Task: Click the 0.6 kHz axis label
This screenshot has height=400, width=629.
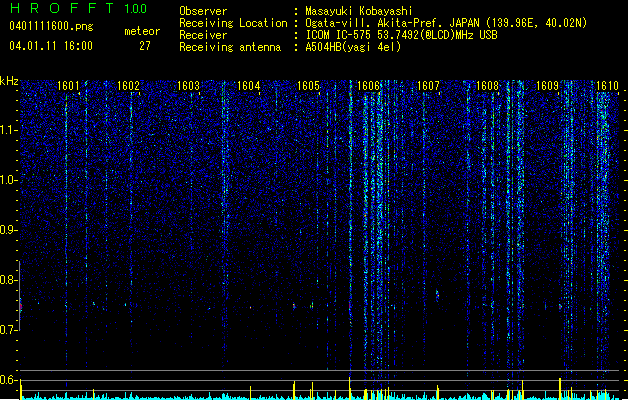Action: tap(8, 380)
